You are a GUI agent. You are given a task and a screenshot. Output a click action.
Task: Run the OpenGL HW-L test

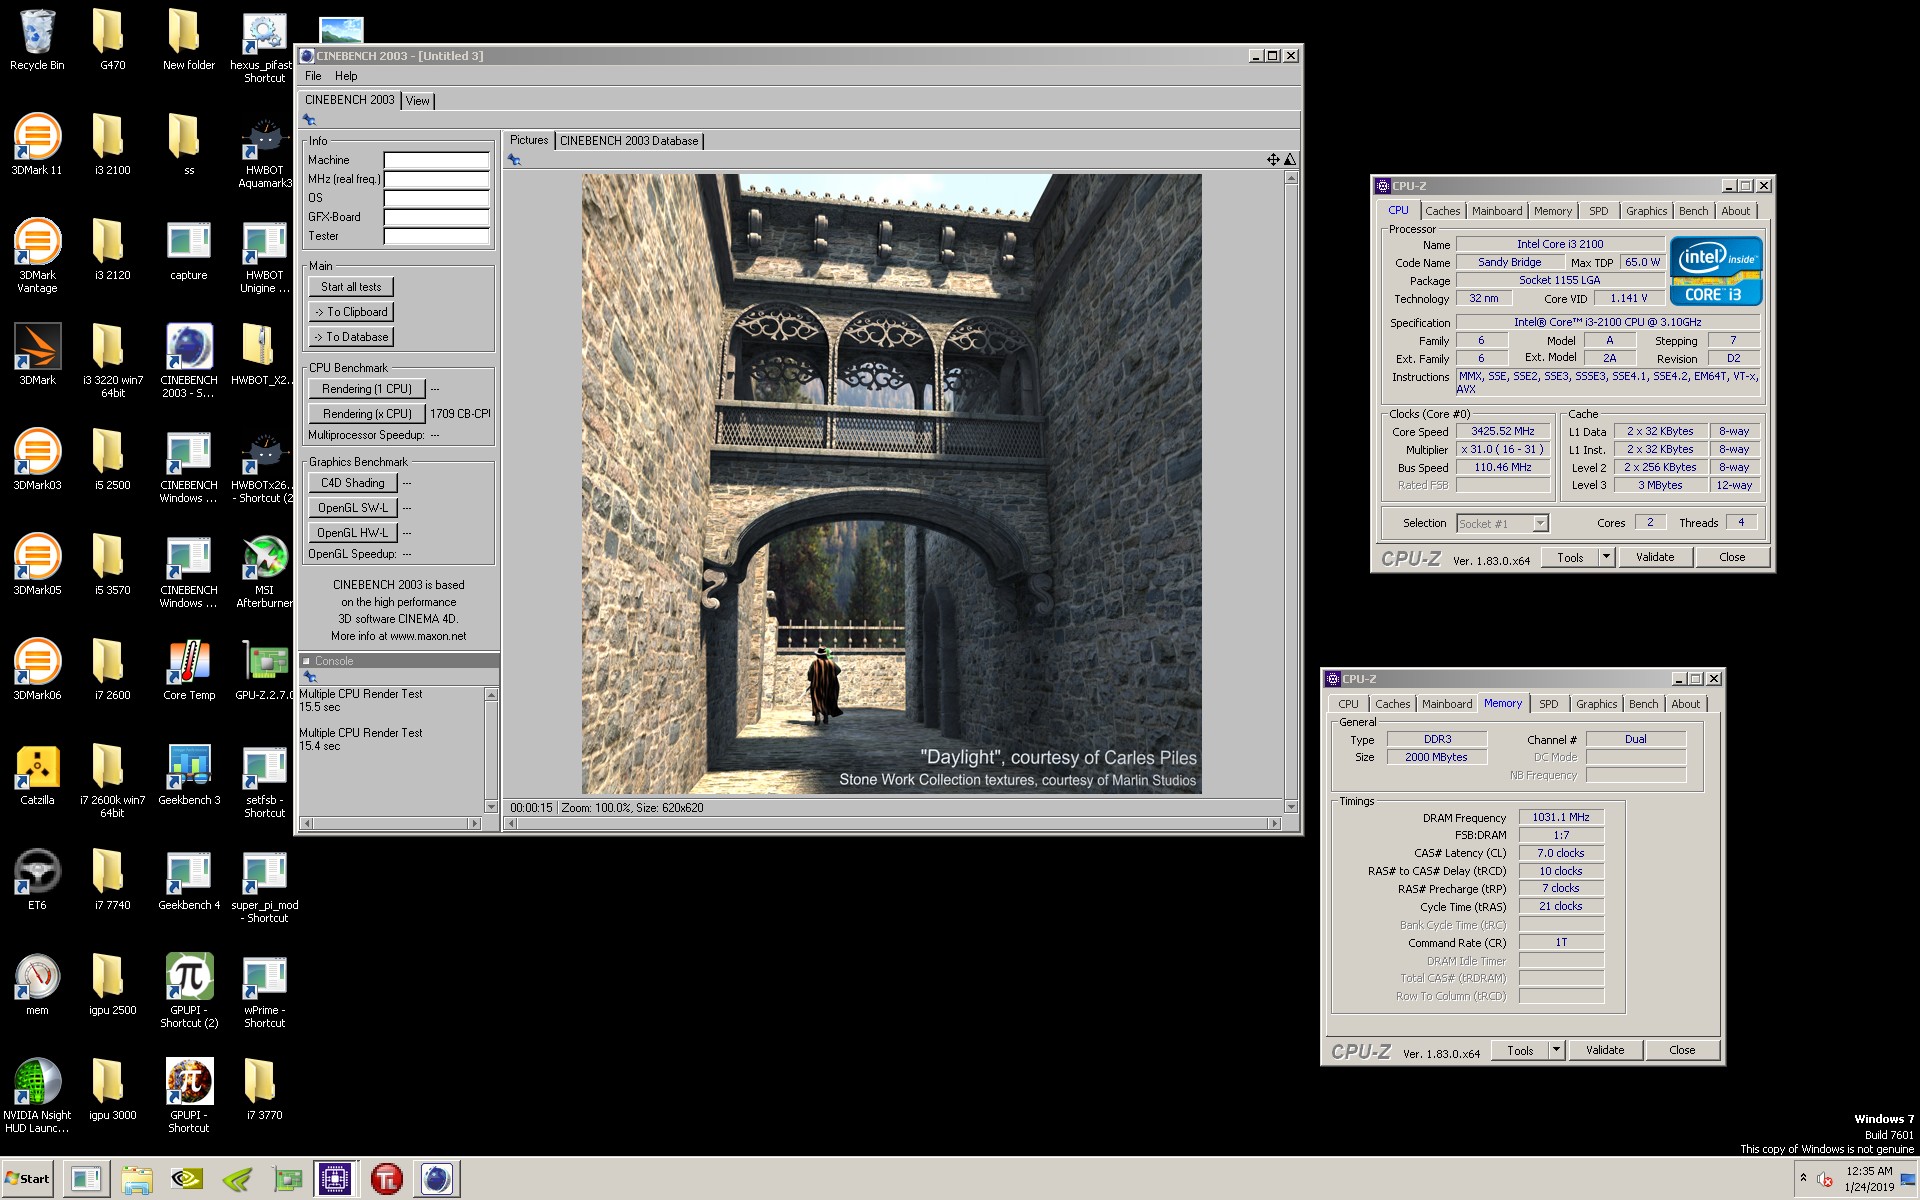click(x=353, y=533)
